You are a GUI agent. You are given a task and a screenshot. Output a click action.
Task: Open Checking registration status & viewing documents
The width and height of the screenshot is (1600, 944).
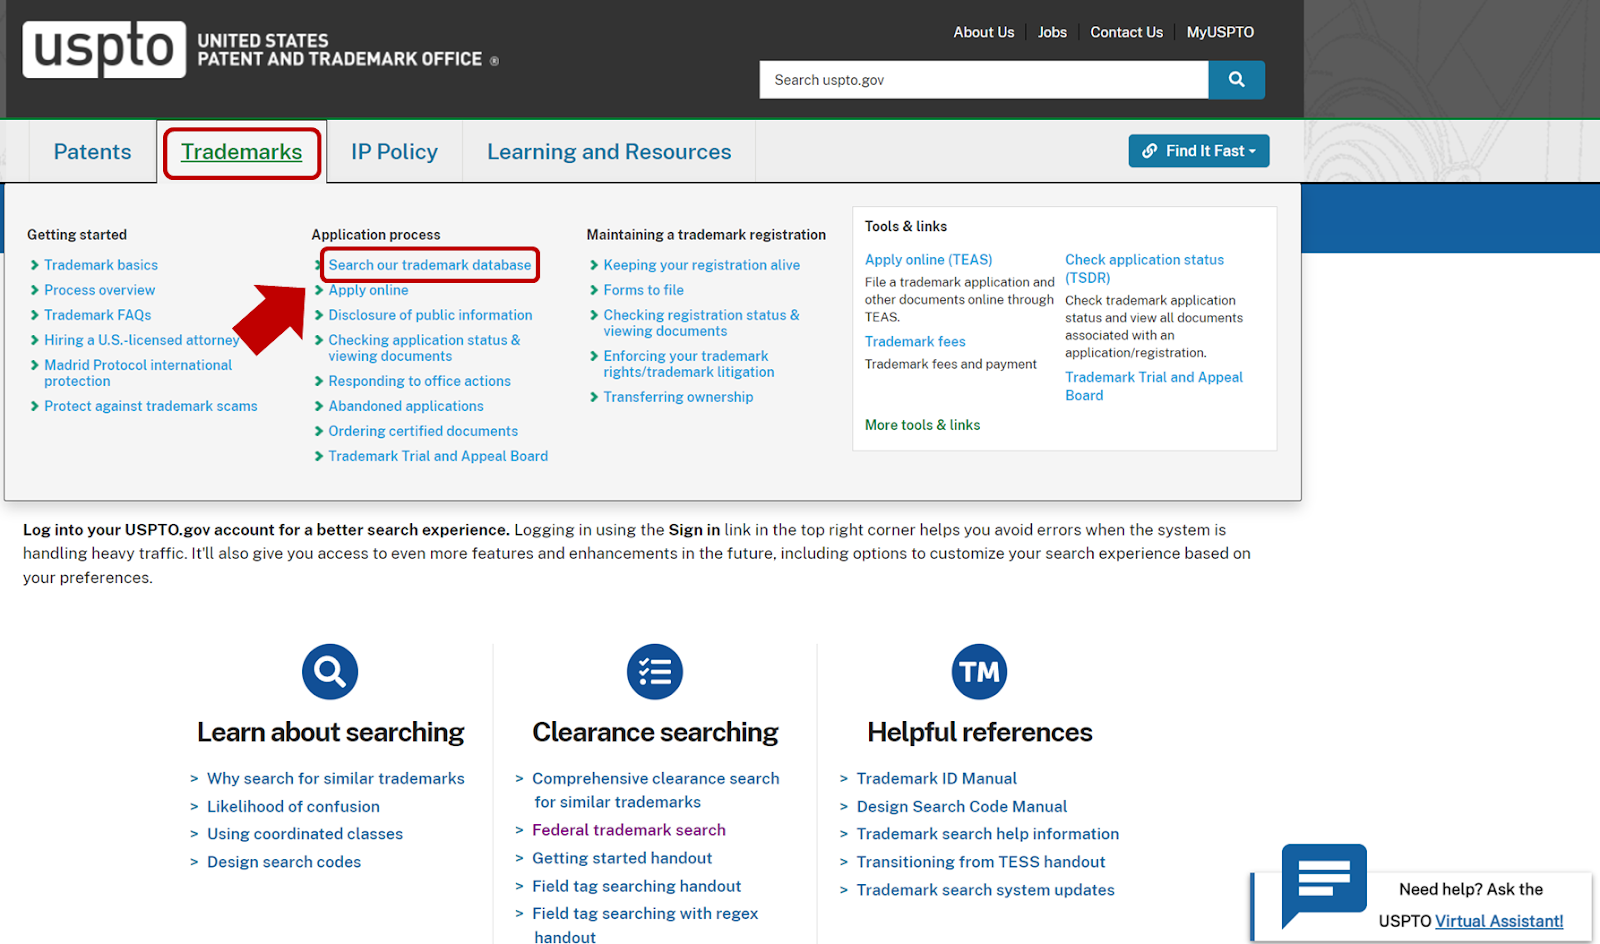pos(701,323)
